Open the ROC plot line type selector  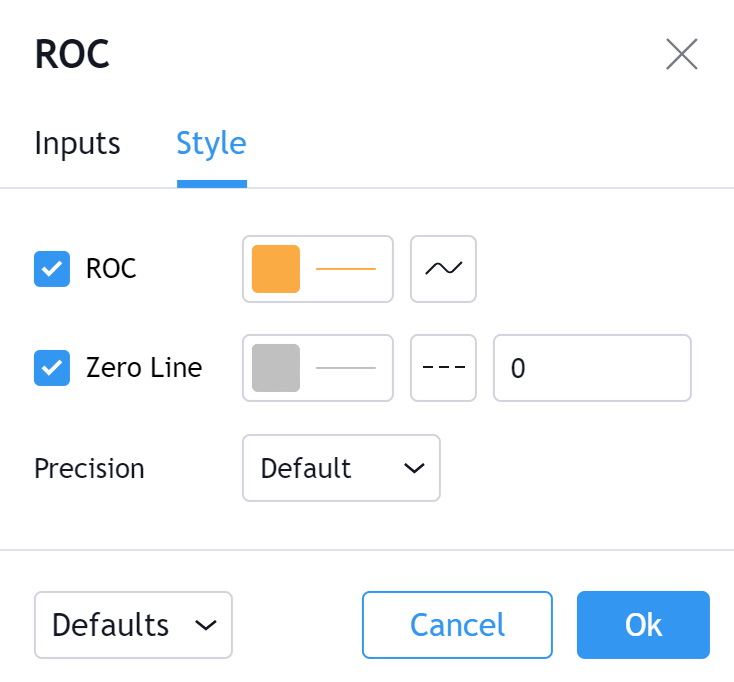click(443, 269)
